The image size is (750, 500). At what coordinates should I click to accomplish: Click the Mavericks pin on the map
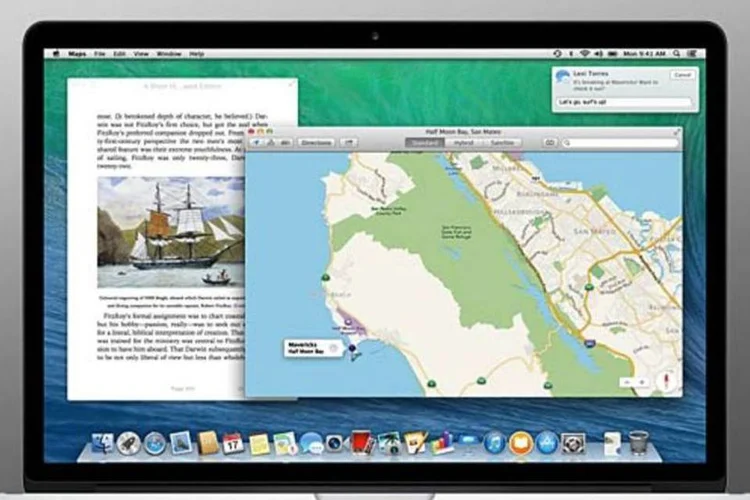pyautogui.click(x=353, y=349)
